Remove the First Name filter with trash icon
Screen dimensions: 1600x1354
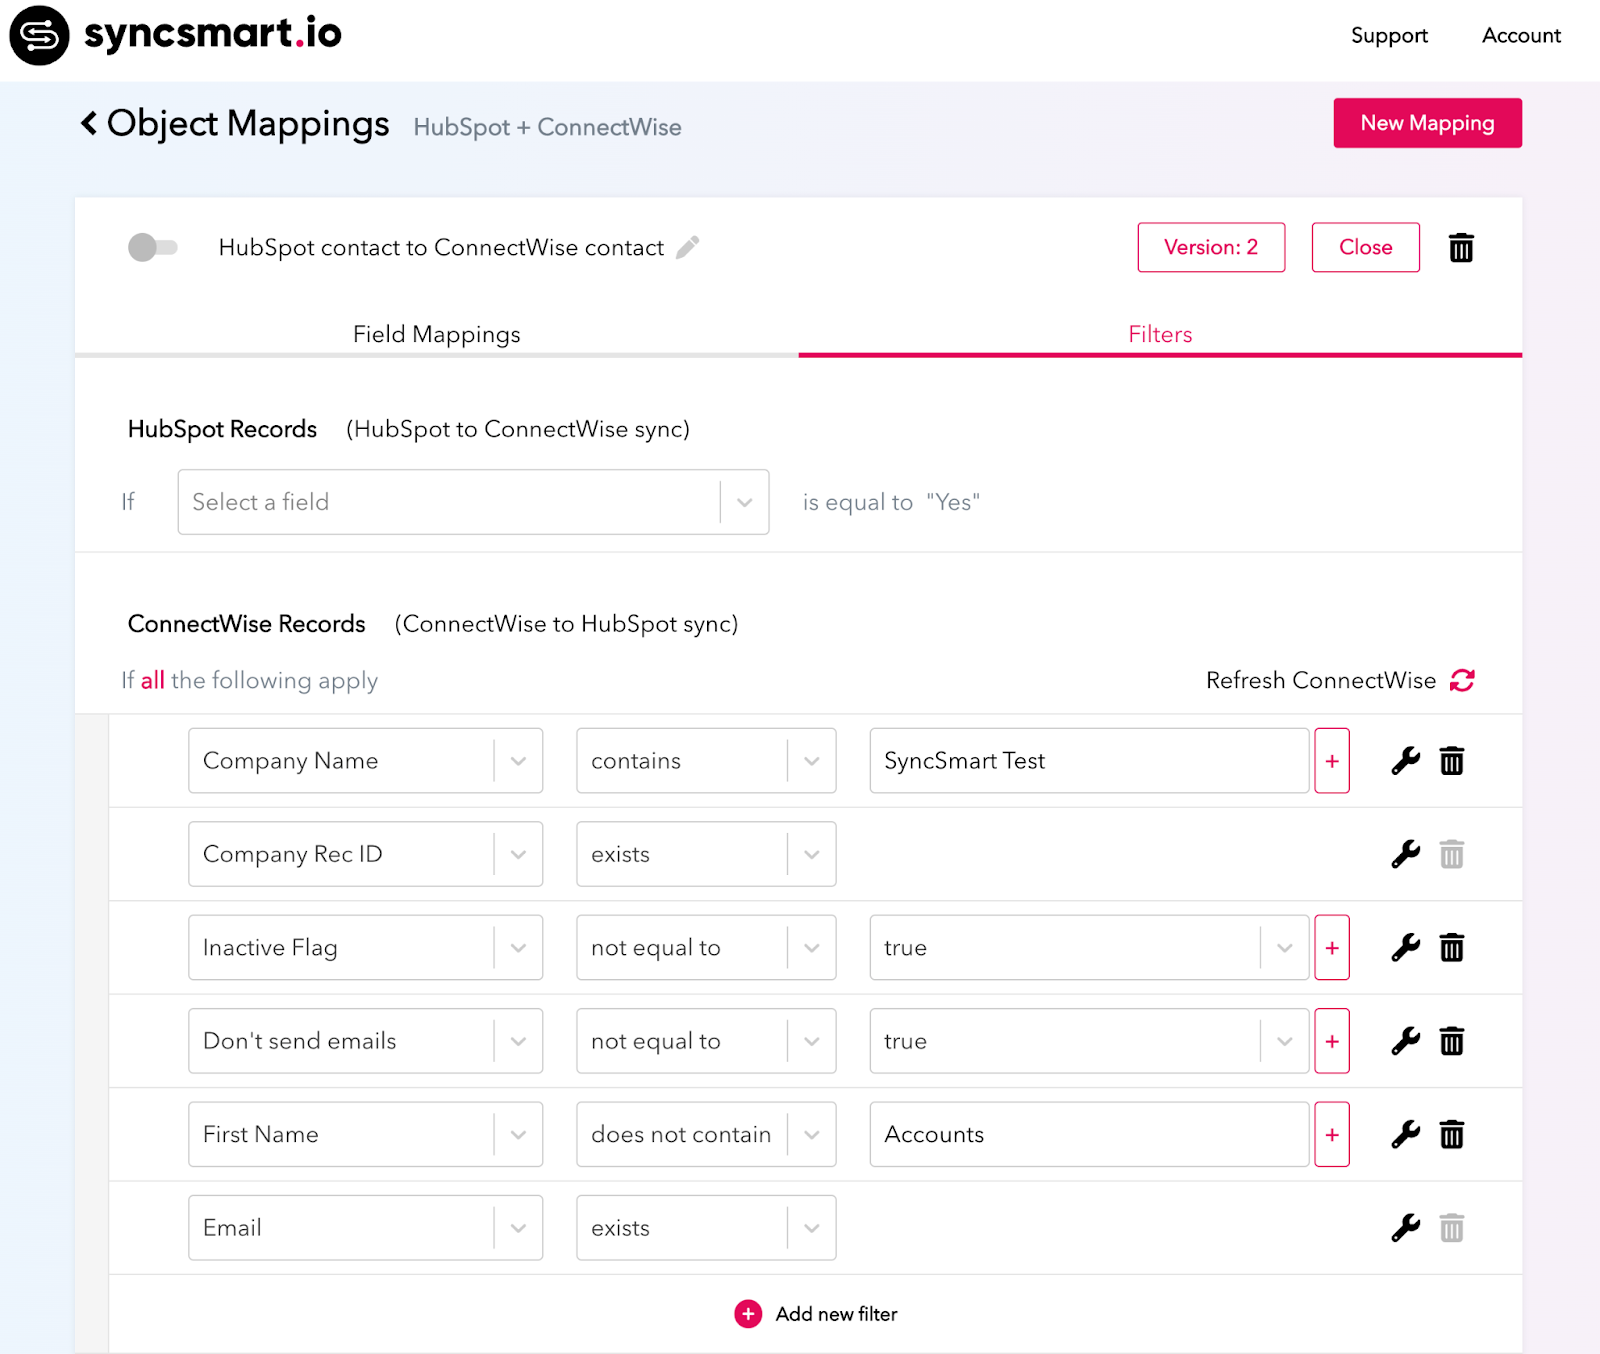1451,1135
